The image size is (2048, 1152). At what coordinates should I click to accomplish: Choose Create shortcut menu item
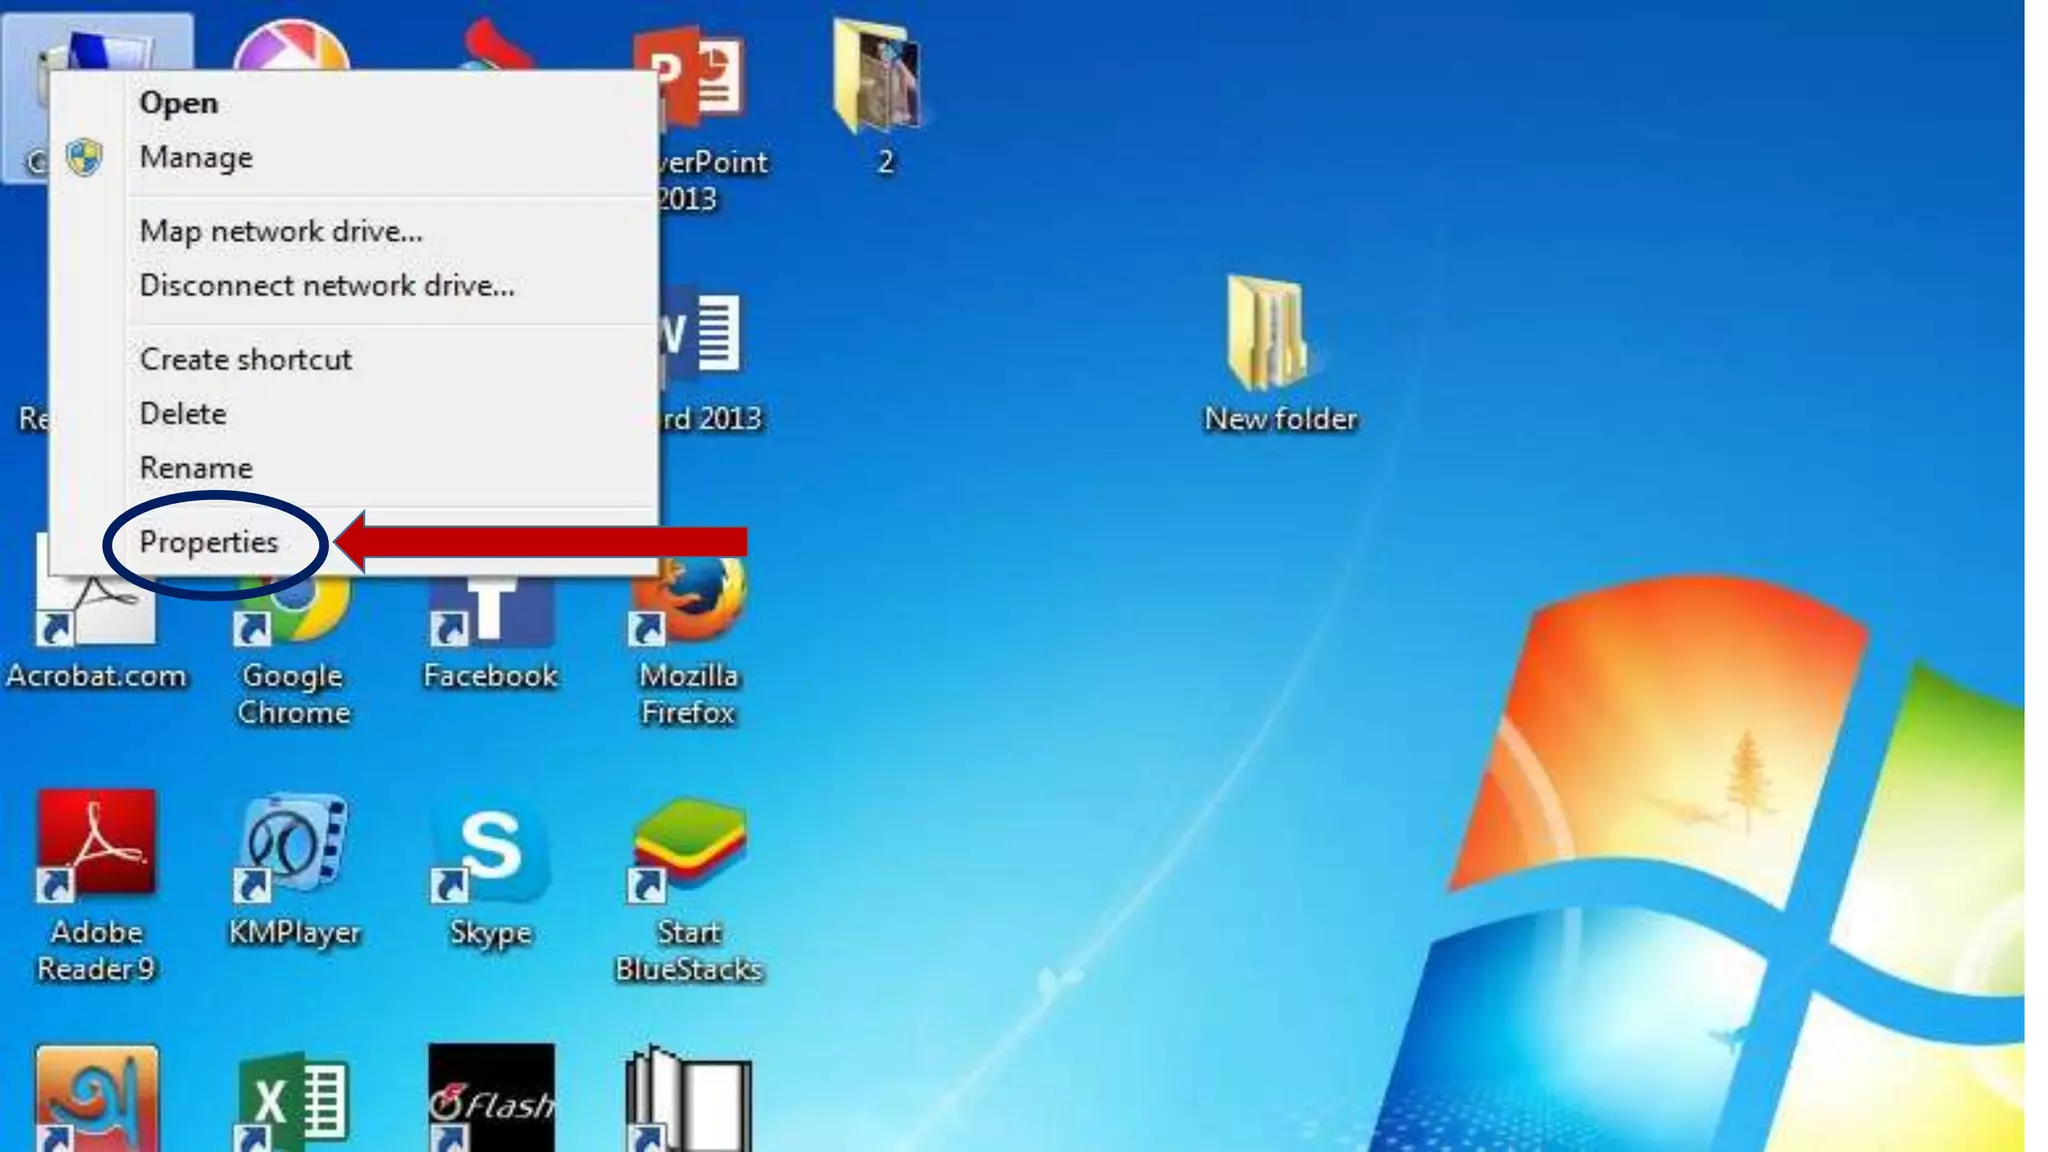click(246, 359)
